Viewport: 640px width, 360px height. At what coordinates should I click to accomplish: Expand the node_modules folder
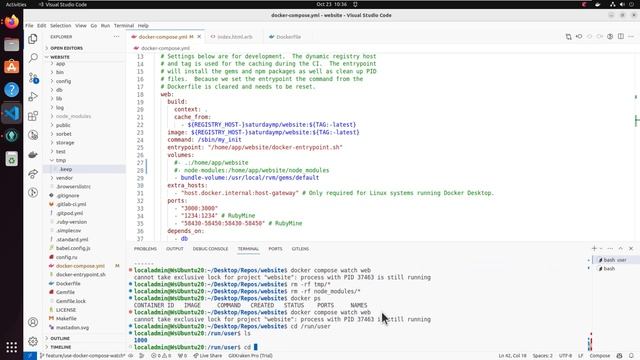(73, 116)
